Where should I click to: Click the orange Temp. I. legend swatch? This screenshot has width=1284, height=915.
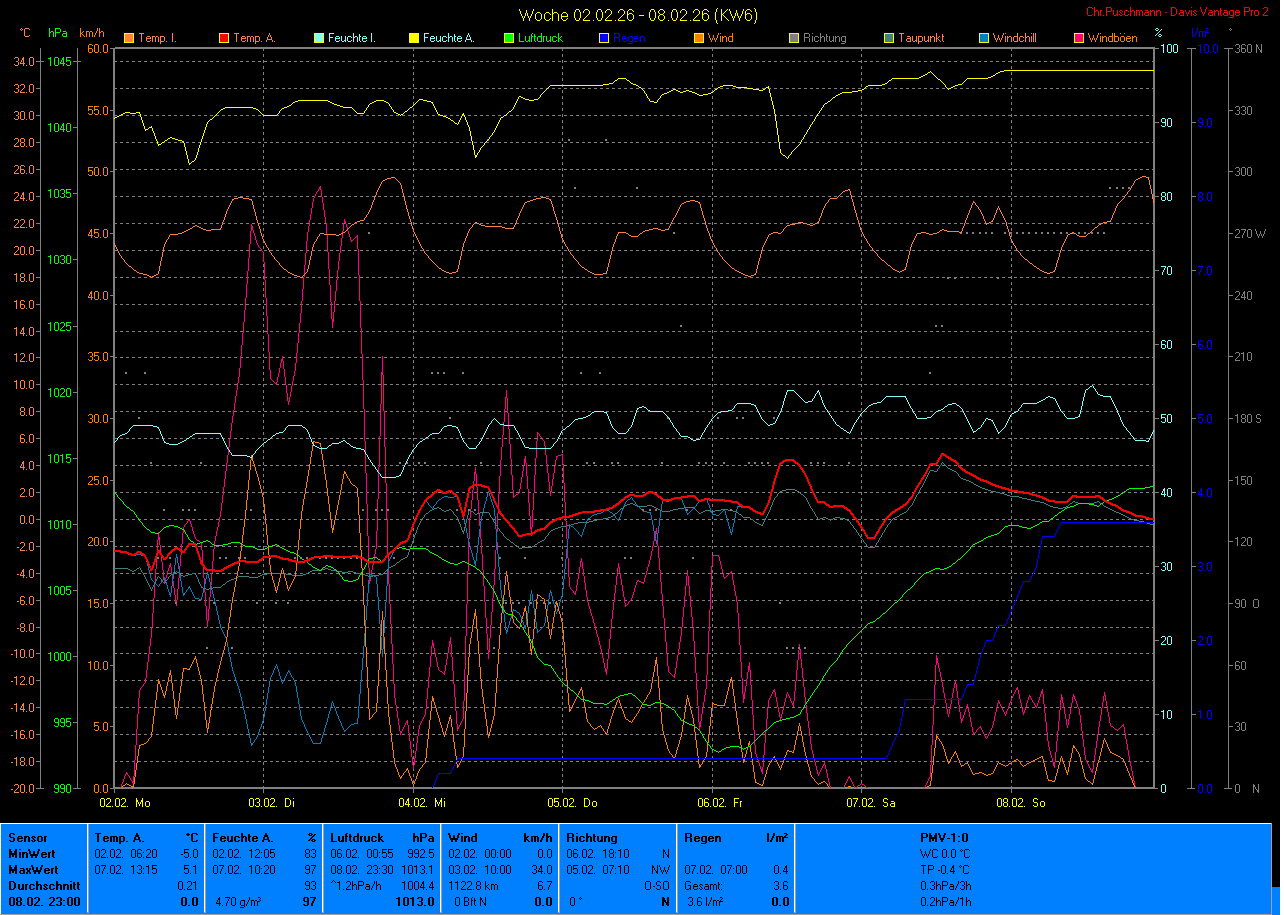coord(129,39)
